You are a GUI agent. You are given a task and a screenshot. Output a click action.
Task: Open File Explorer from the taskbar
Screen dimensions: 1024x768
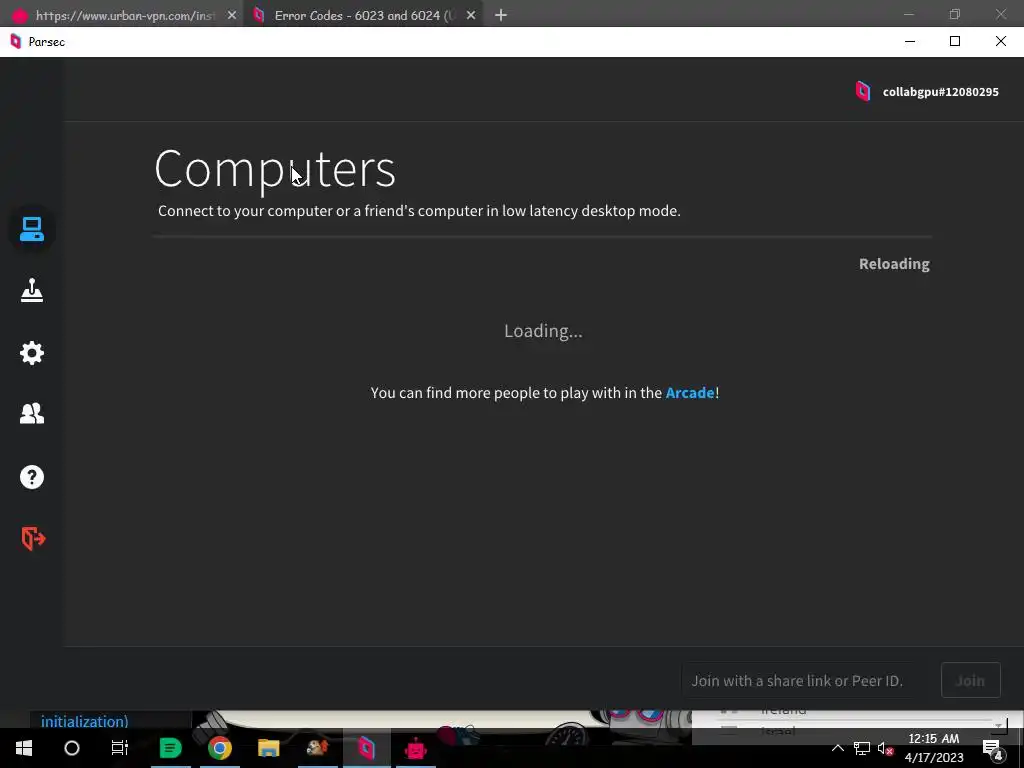click(268, 748)
